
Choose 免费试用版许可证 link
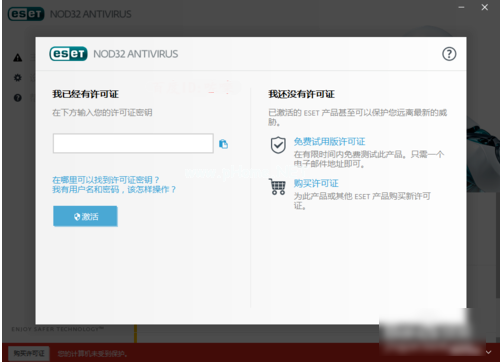click(x=329, y=142)
